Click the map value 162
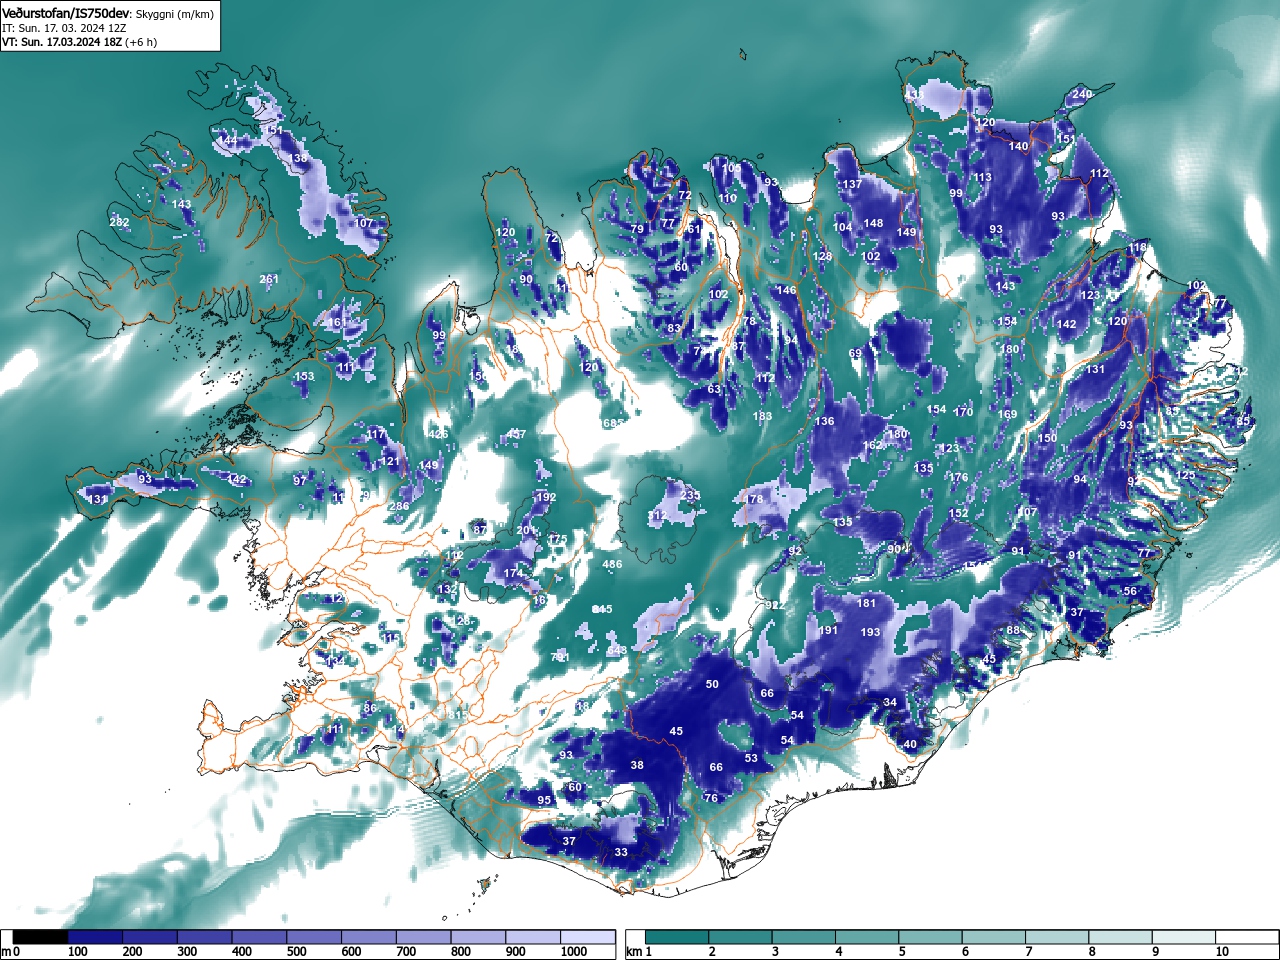 click(872, 446)
